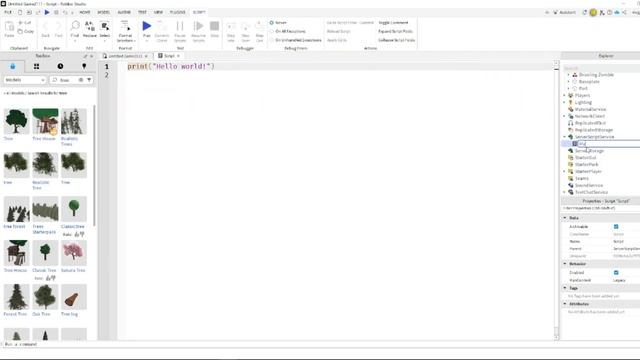Open the Toolbox Marketplace tab icon
Image resolution: width=640 pixels, height=360 pixels.
point(13,66)
